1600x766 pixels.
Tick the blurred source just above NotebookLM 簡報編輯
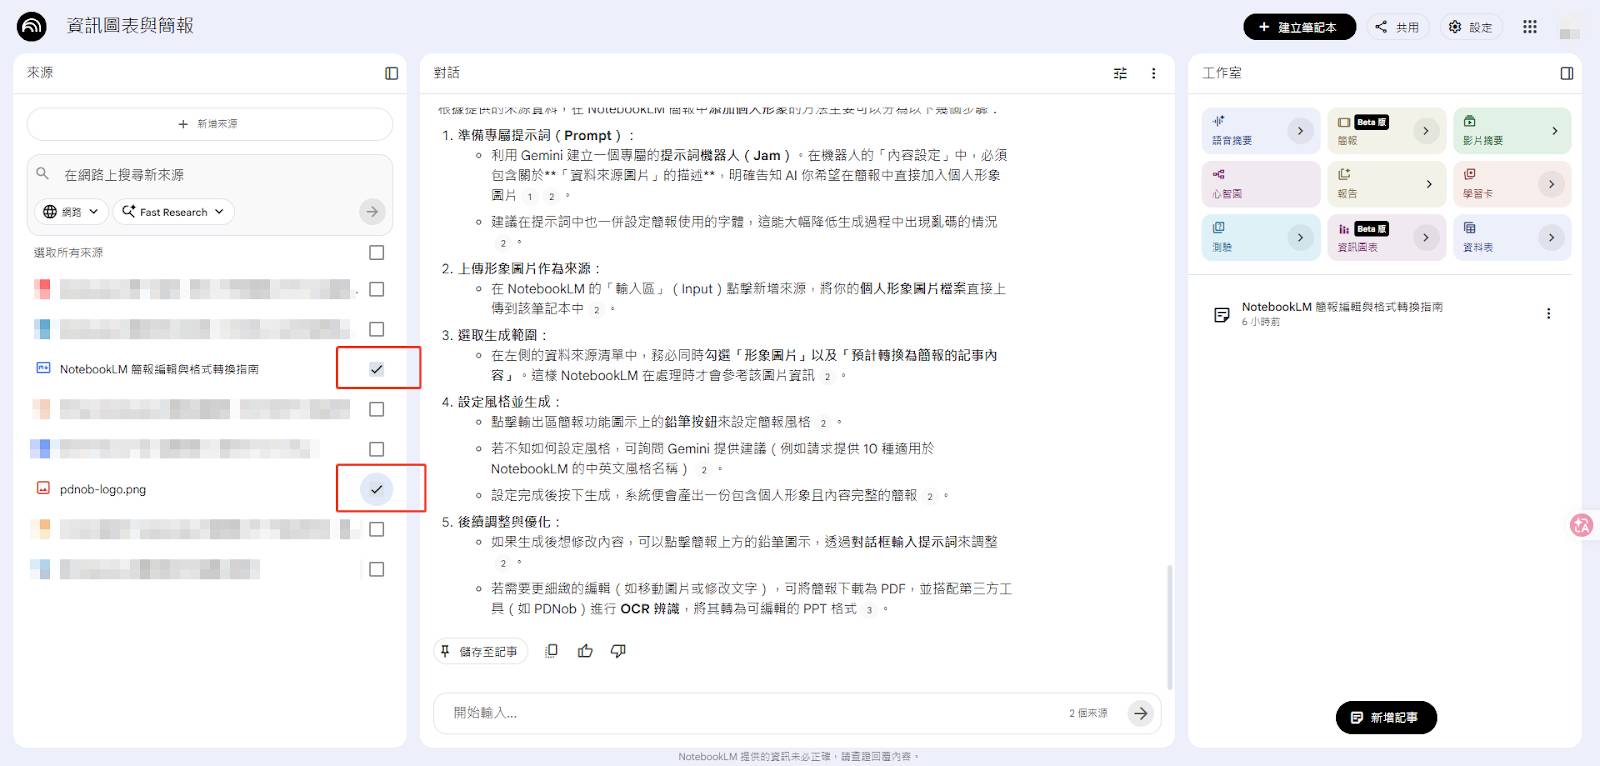[x=376, y=329]
